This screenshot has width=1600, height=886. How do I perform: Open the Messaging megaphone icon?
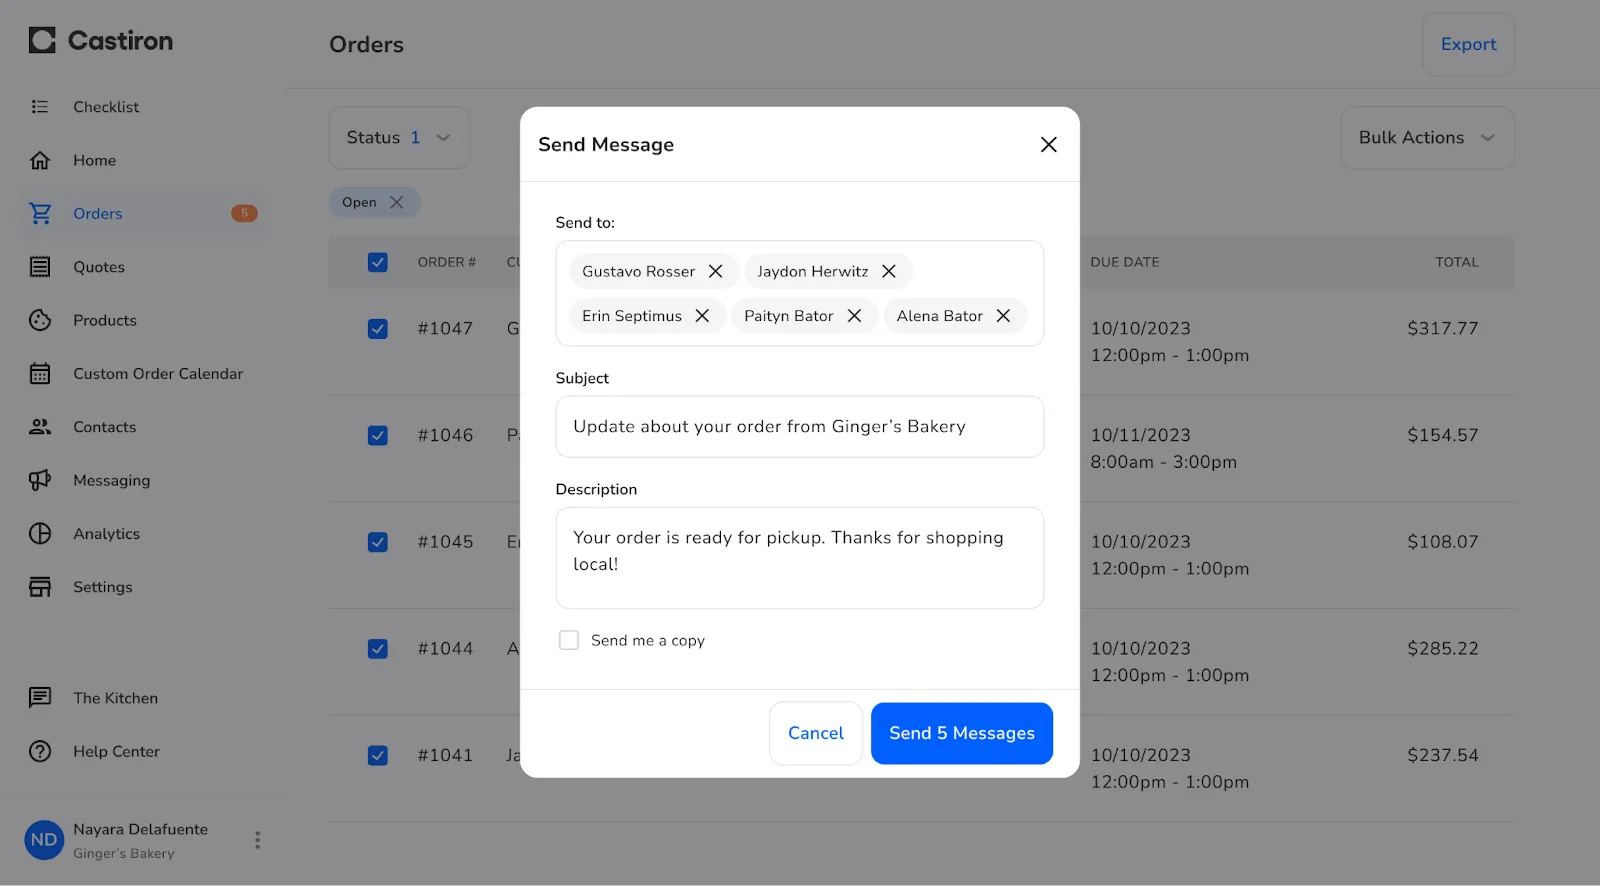point(40,480)
